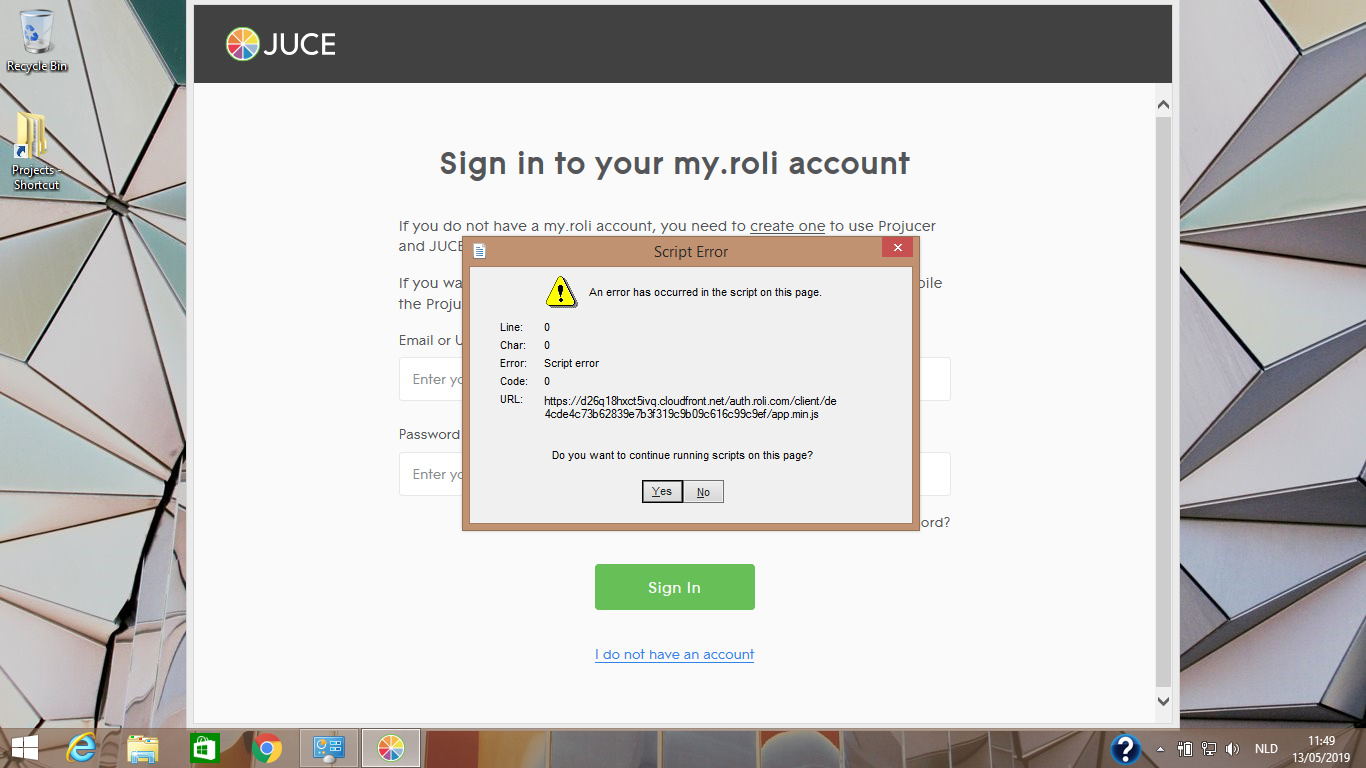This screenshot has height=768, width=1366.
Task: Follow the "create one" link
Action: pyautogui.click(x=787, y=226)
